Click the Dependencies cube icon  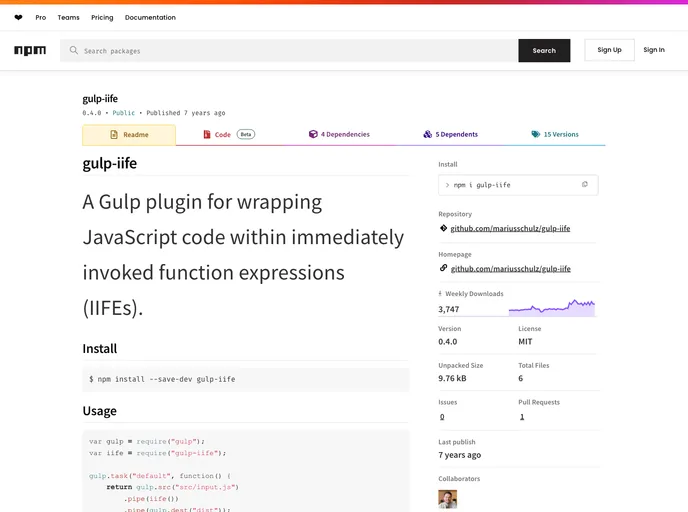pyautogui.click(x=313, y=134)
